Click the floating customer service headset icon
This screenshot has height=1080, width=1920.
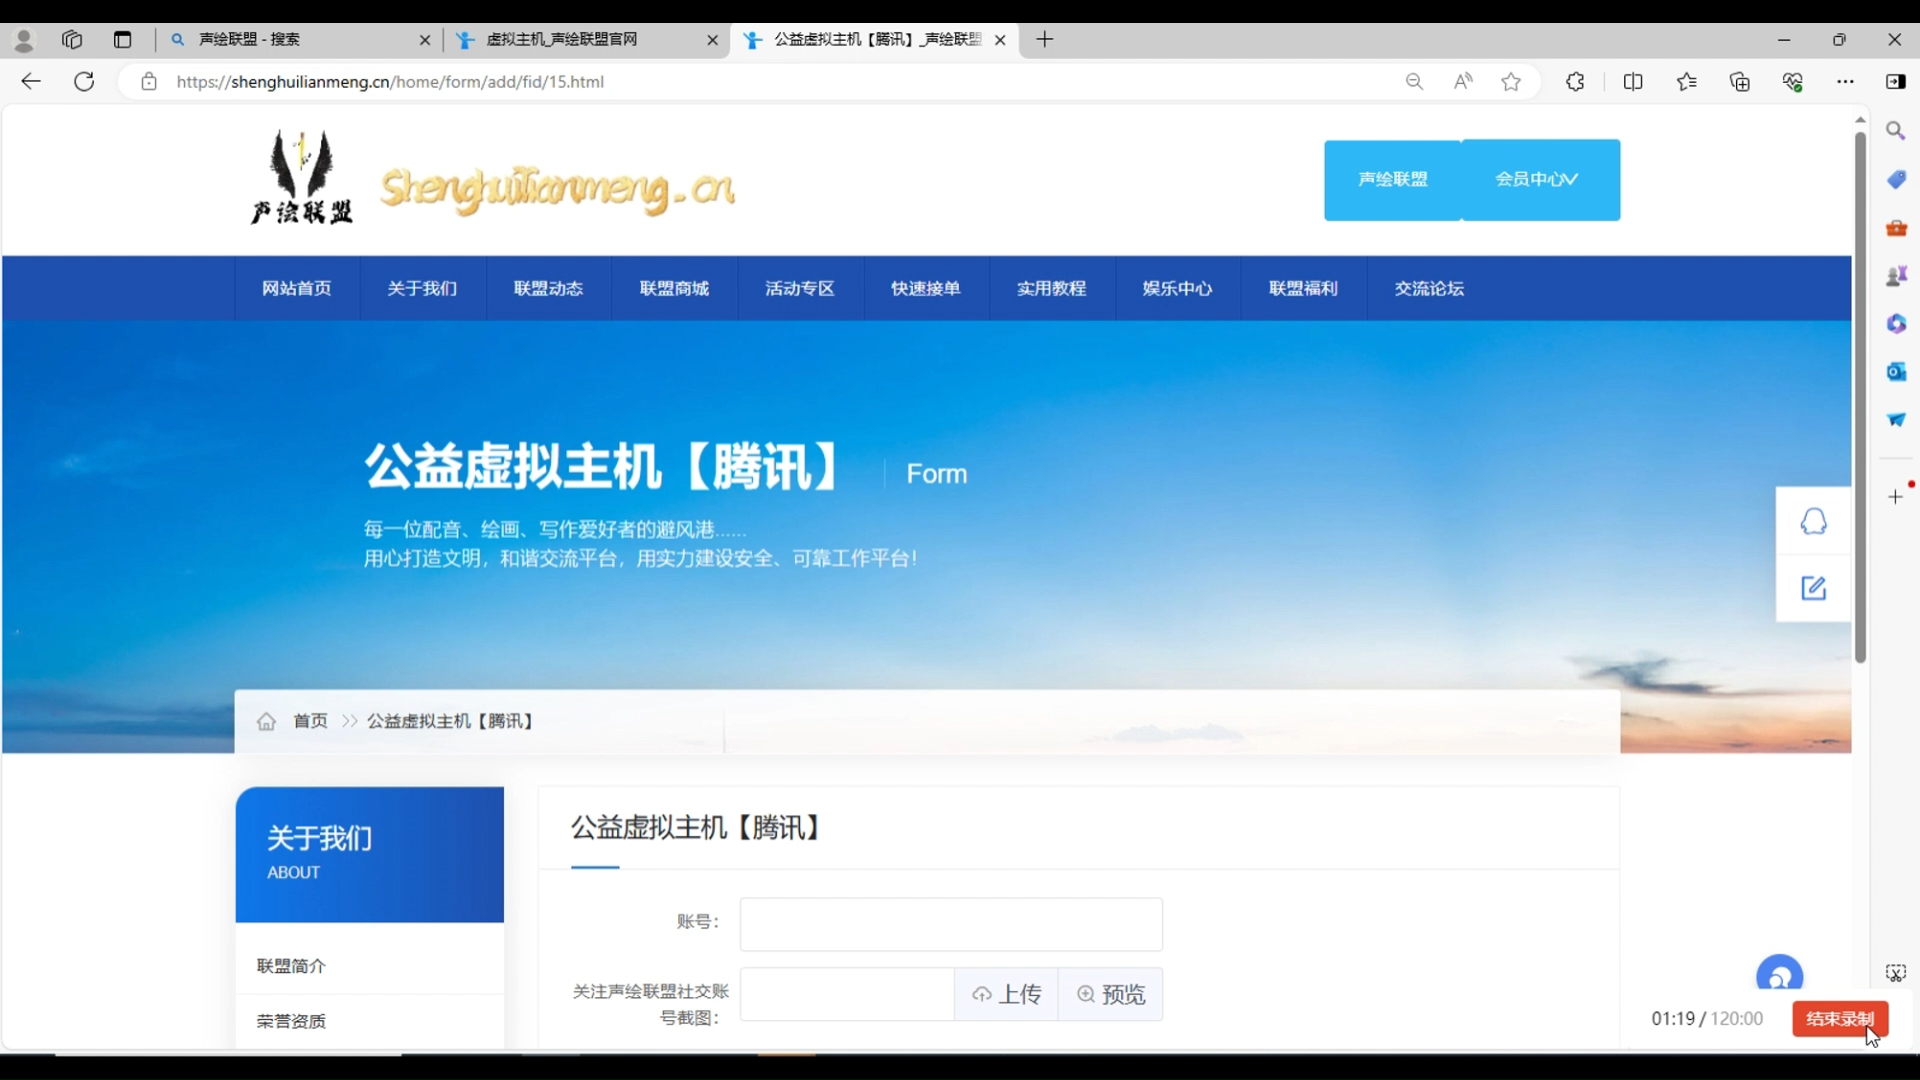pos(1813,521)
